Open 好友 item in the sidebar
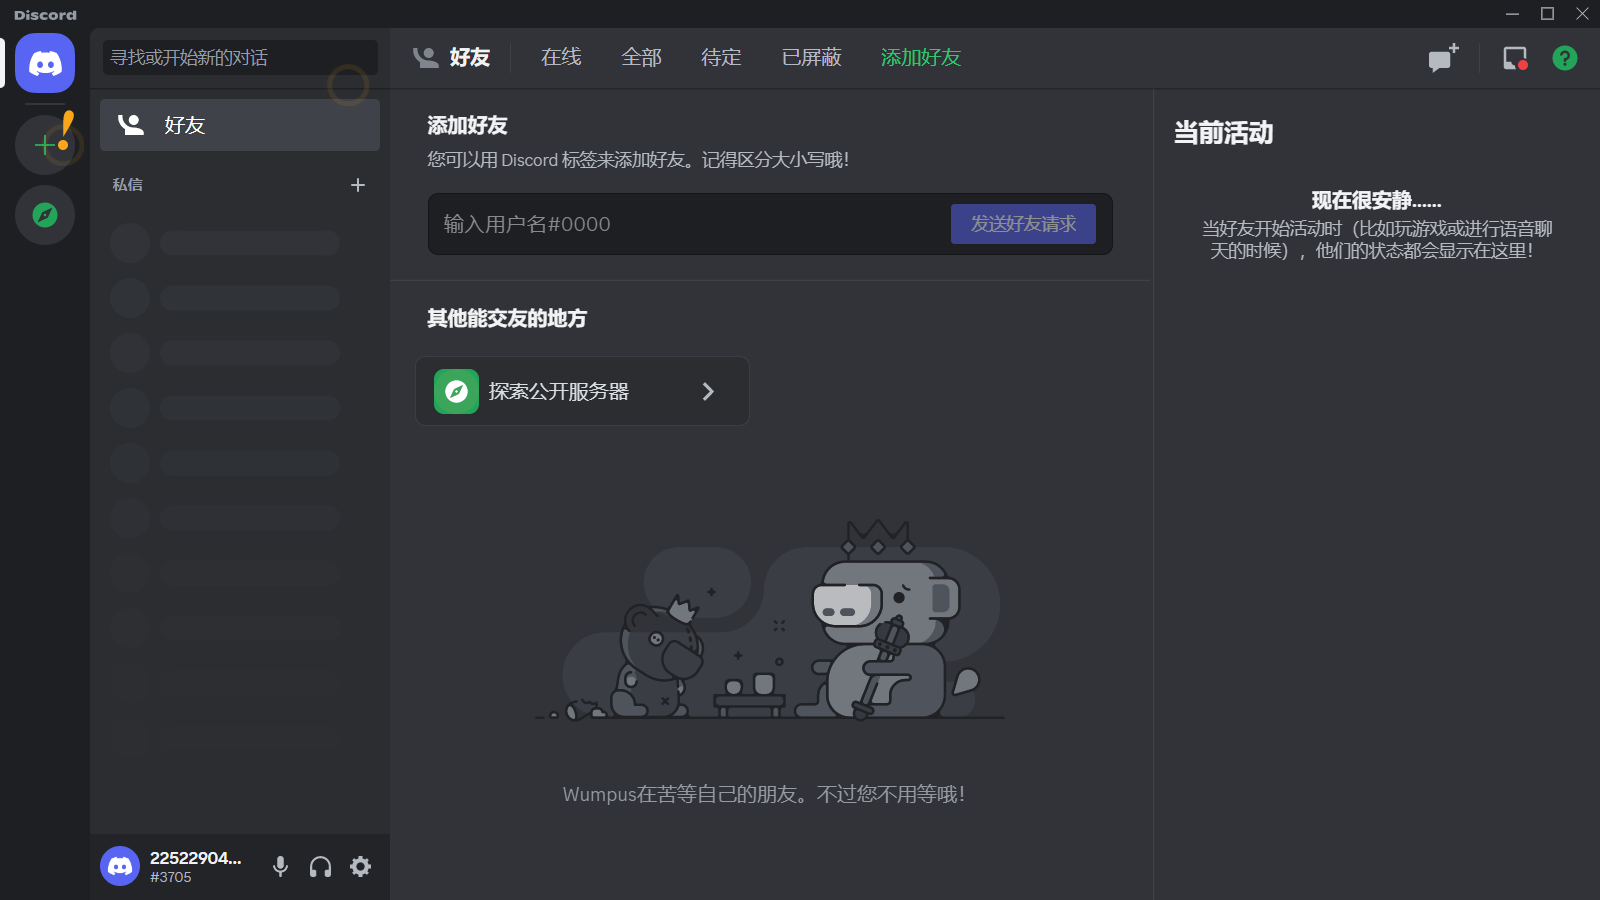The image size is (1600, 900). pos(240,125)
